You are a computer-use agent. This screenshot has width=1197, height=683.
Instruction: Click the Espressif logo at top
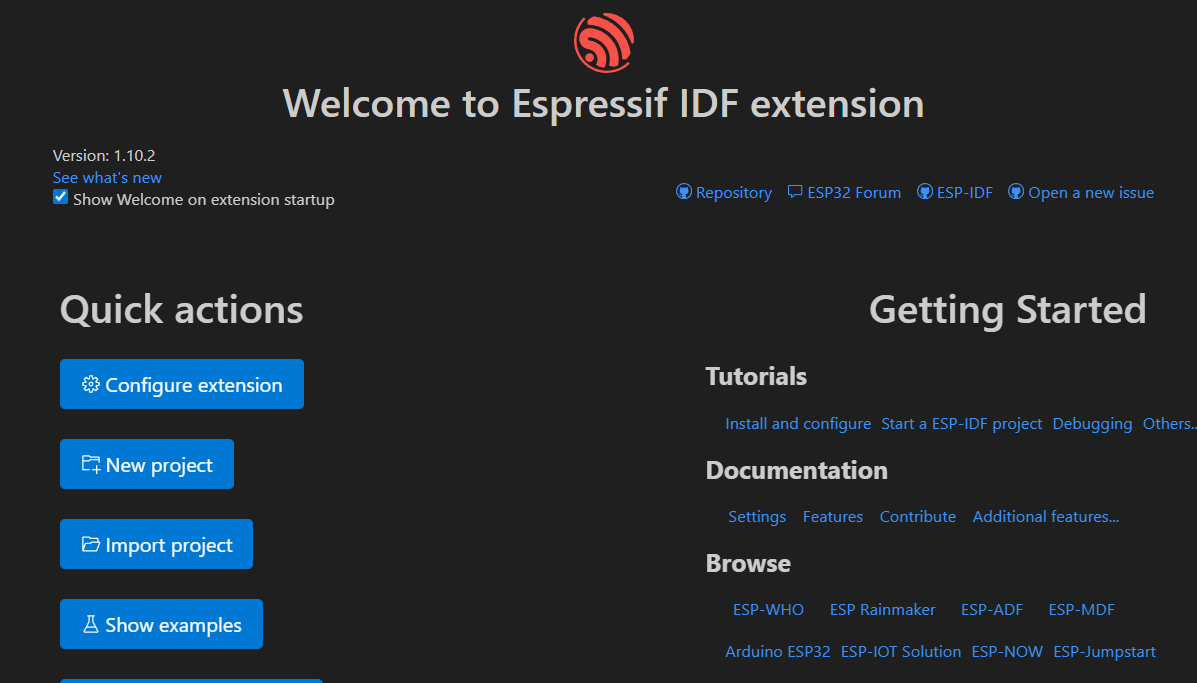point(604,43)
